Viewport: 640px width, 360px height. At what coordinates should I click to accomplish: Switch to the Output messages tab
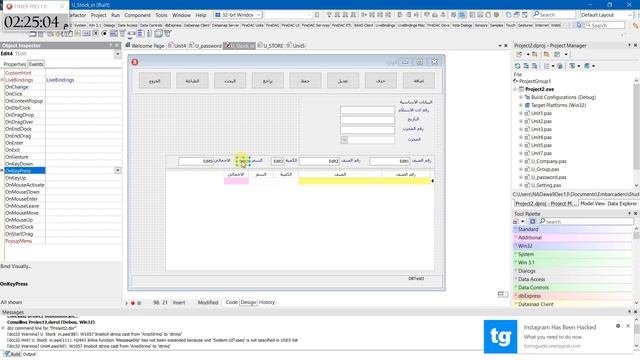point(29,354)
